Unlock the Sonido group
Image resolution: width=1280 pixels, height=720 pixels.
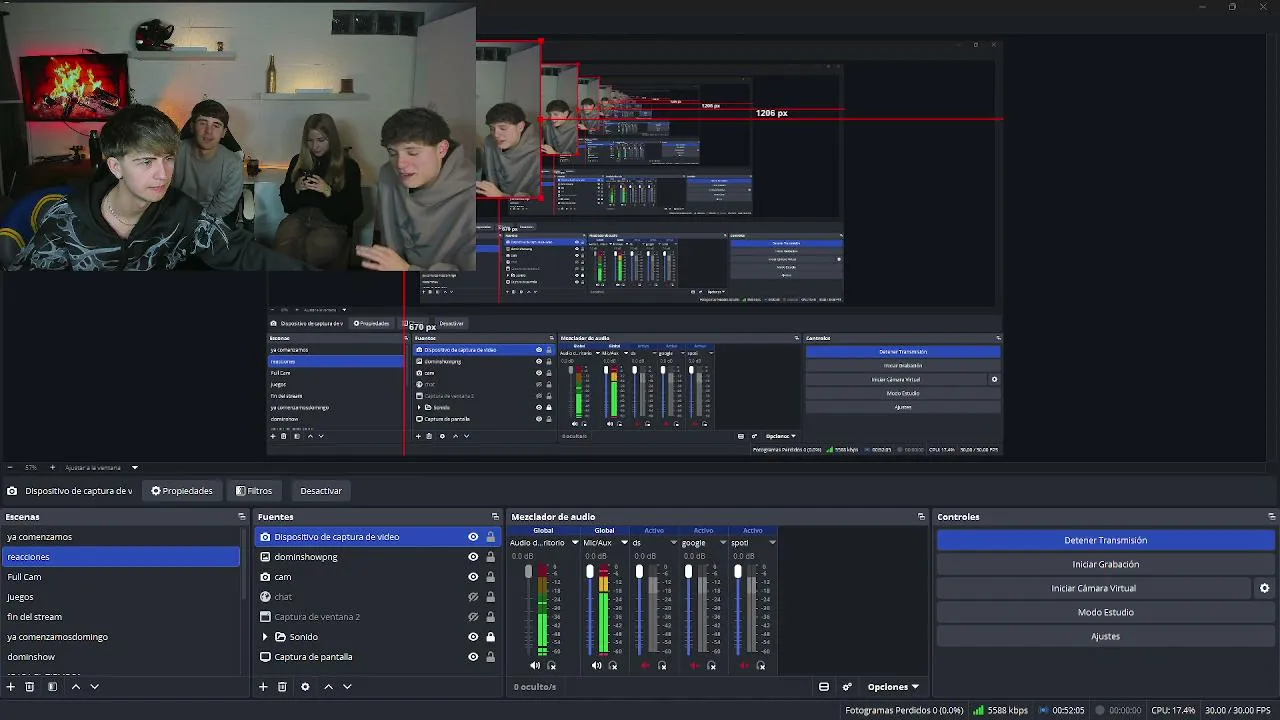(490, 637)
